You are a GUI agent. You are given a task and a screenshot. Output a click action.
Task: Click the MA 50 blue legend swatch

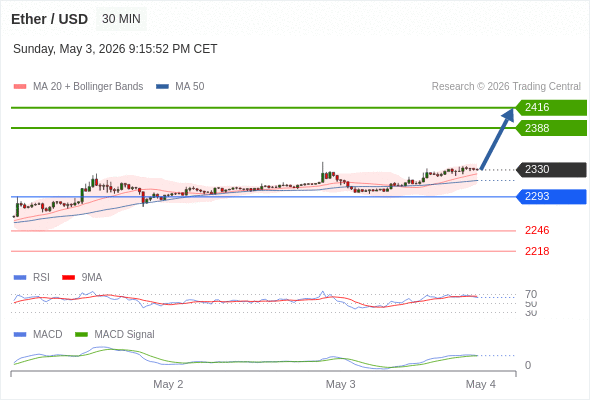point(162,87)
